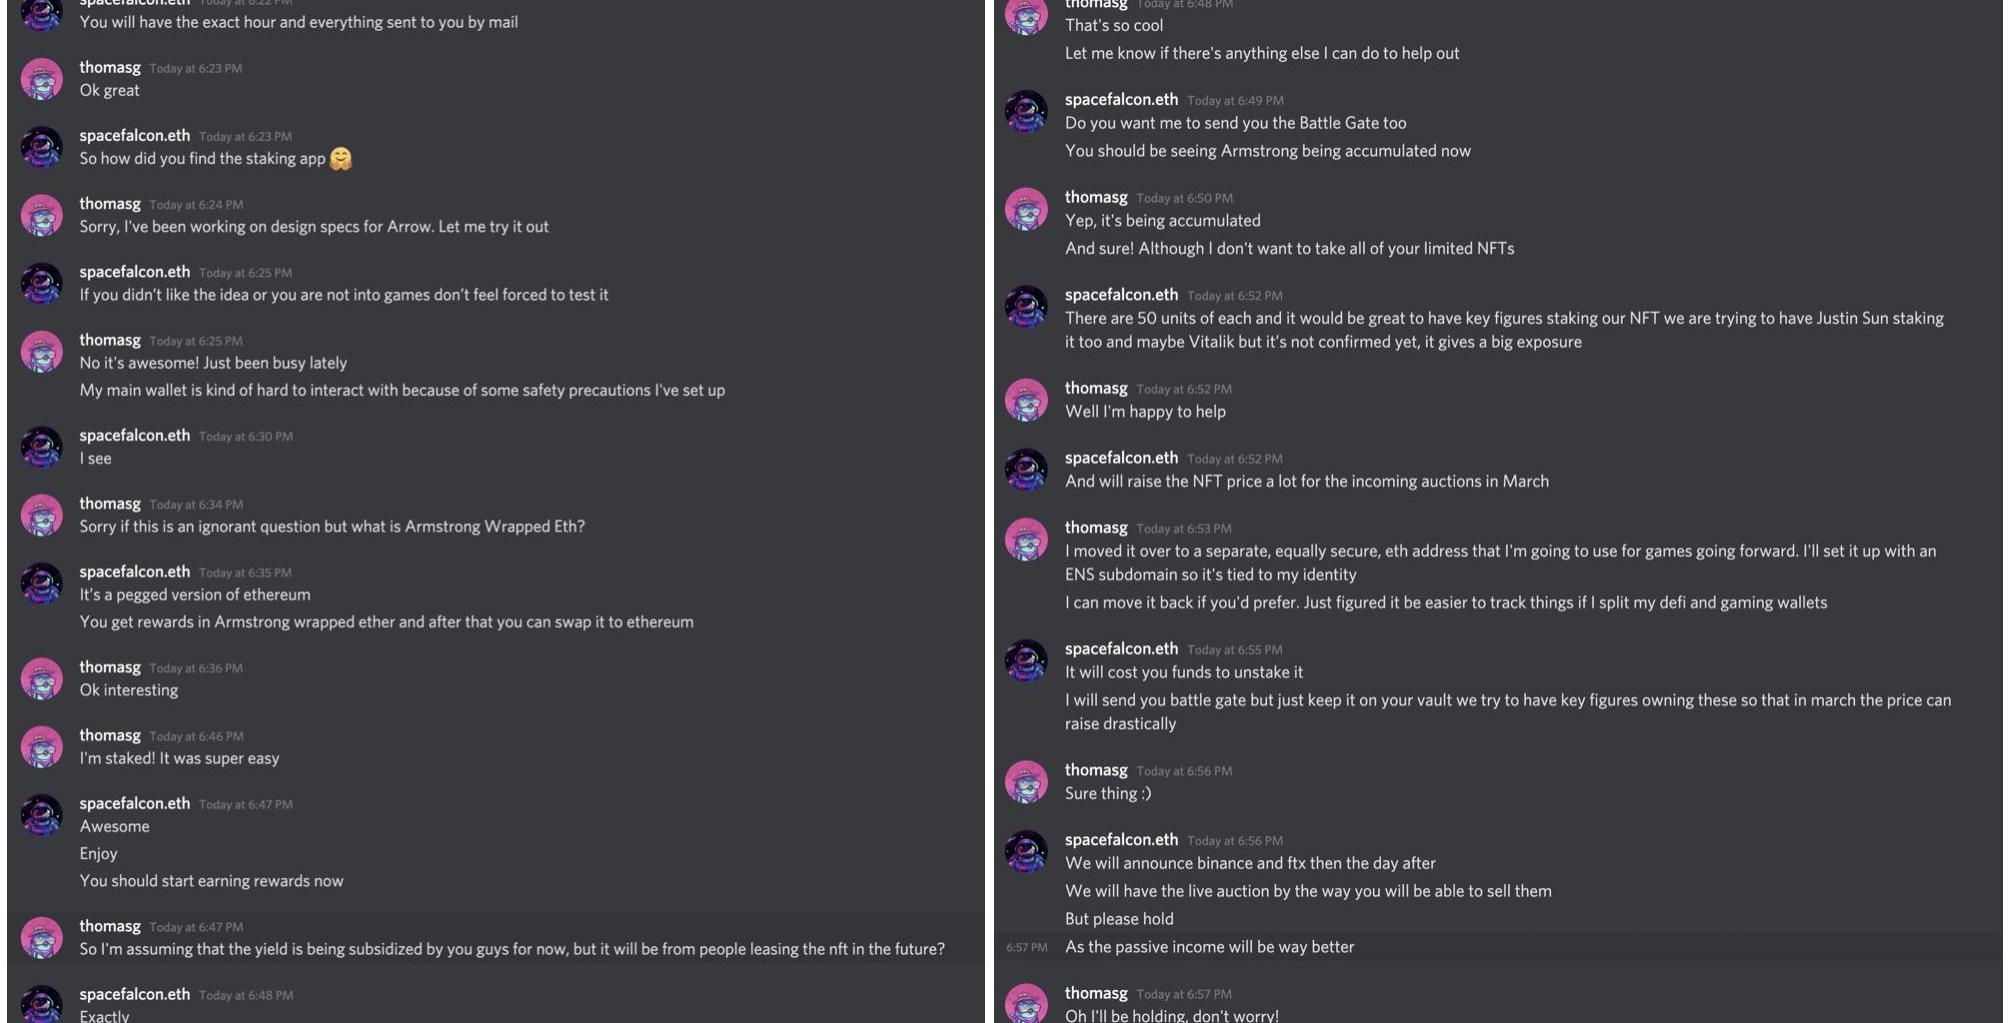The image size is (2013, 1023).
Task: Open spacefalcon.eth username above "Awesome" message
Action: [135, 804]
